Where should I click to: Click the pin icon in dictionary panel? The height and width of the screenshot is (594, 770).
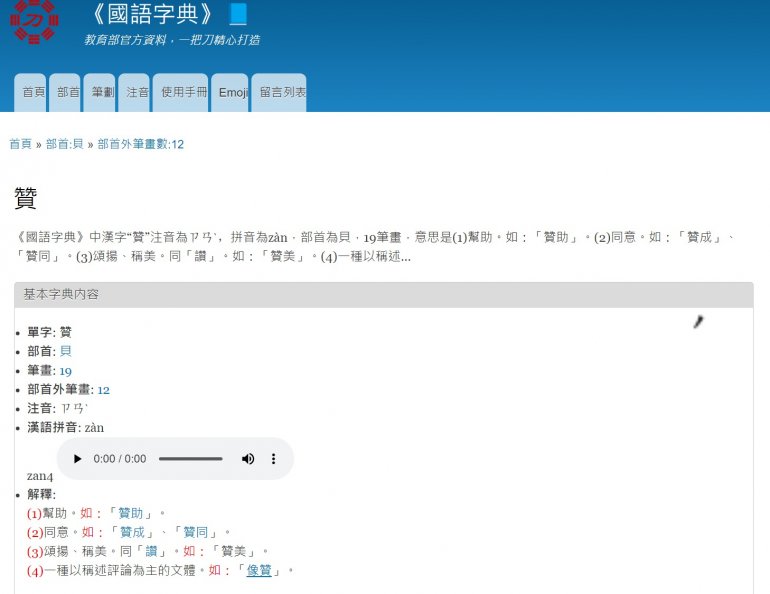point(698,322)
